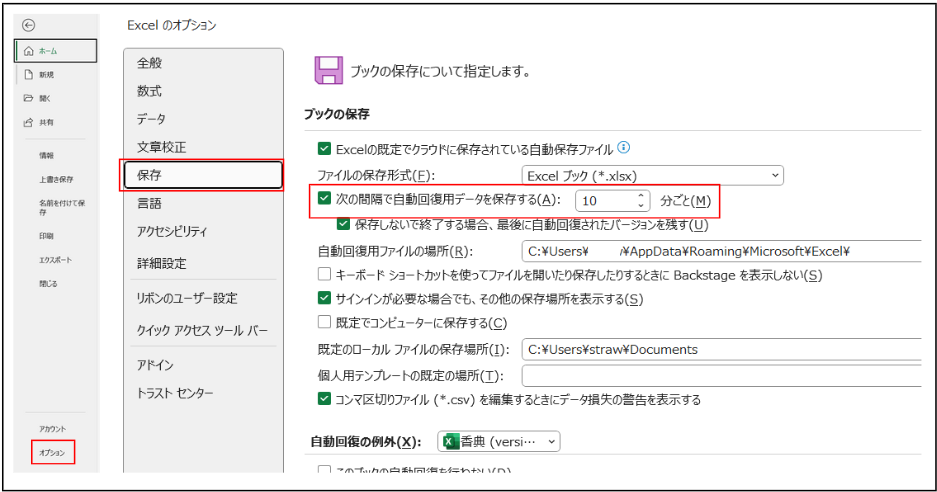This screenshot has width=937, height=492.
Task: Select the 保存 options category
Action: (x=203, y=175)
